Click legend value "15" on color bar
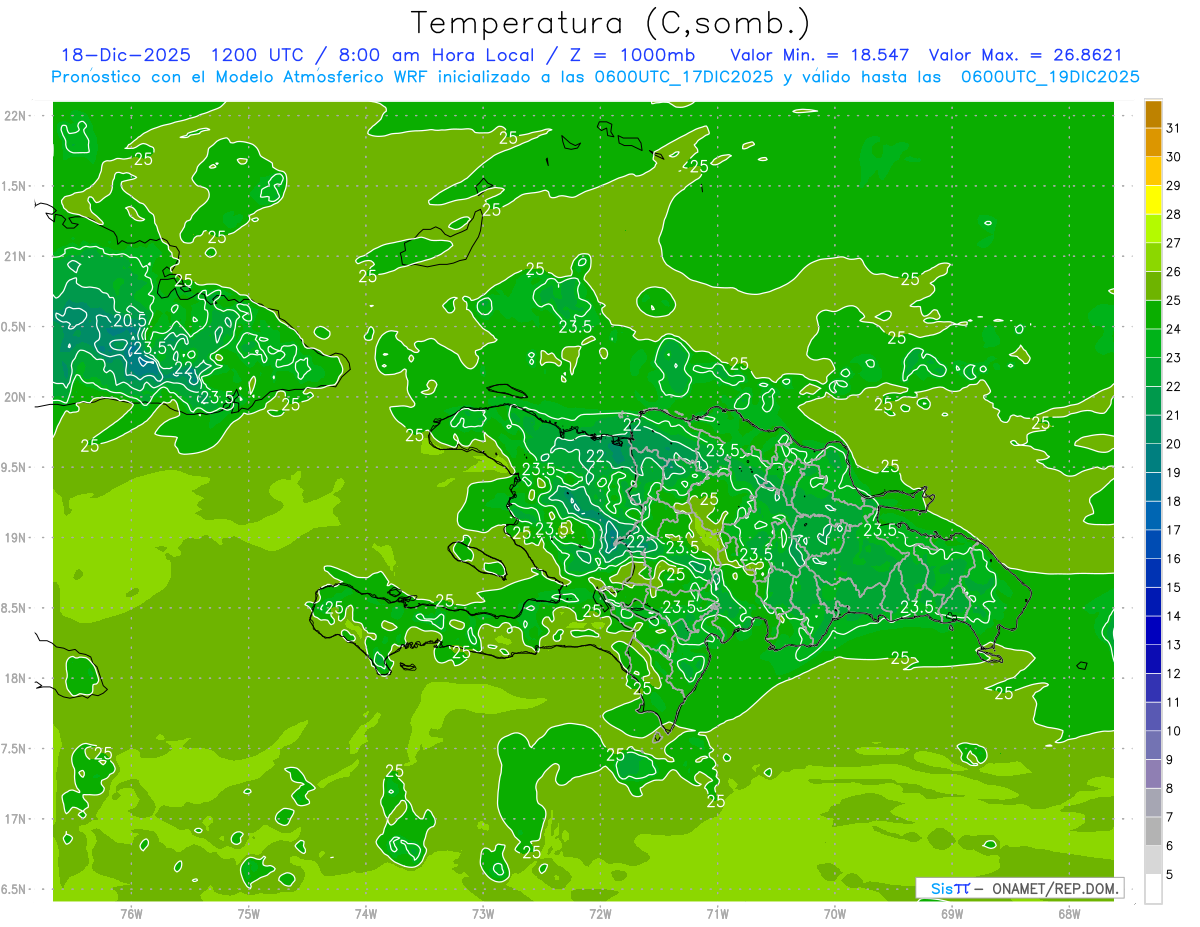1200x927 pixels. click(1174, 587)
